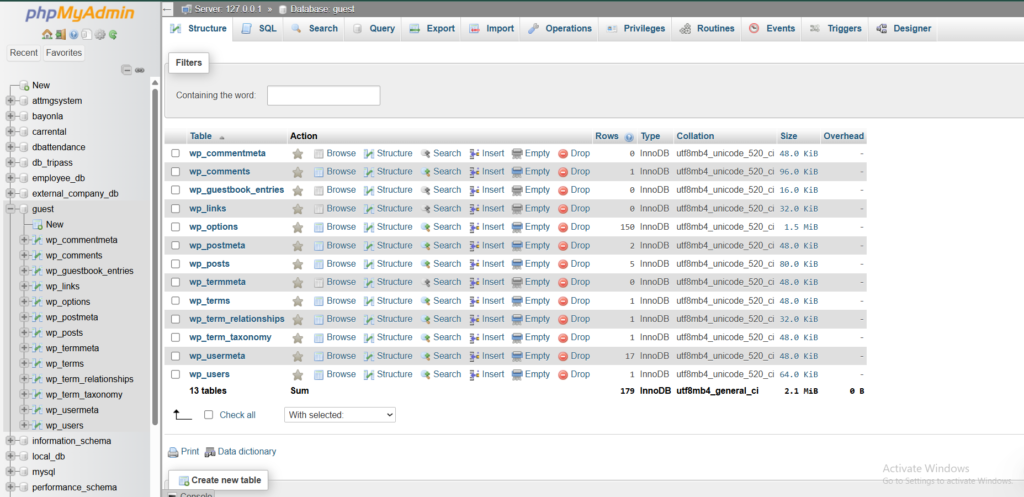The image size is (1024, 497).
Task: Click the red Drop icon for wp_users
Action: pyautogui.click(x=563, y=374)
